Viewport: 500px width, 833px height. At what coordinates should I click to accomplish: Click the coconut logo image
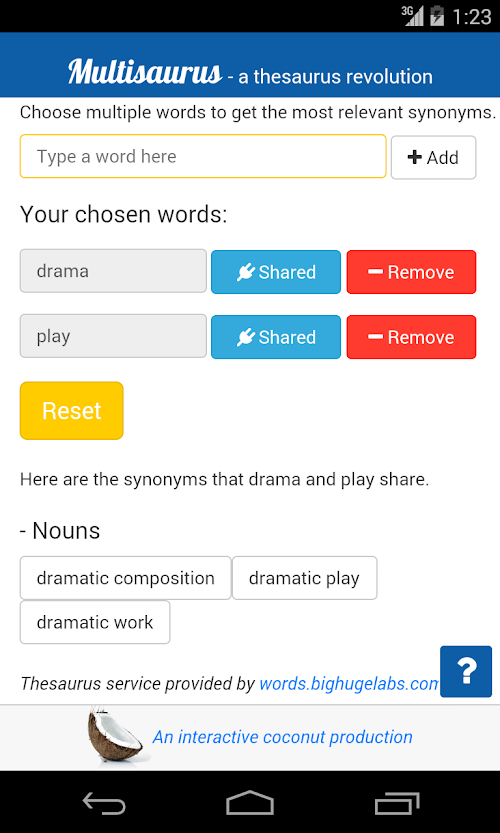click(x=115, y=736)
